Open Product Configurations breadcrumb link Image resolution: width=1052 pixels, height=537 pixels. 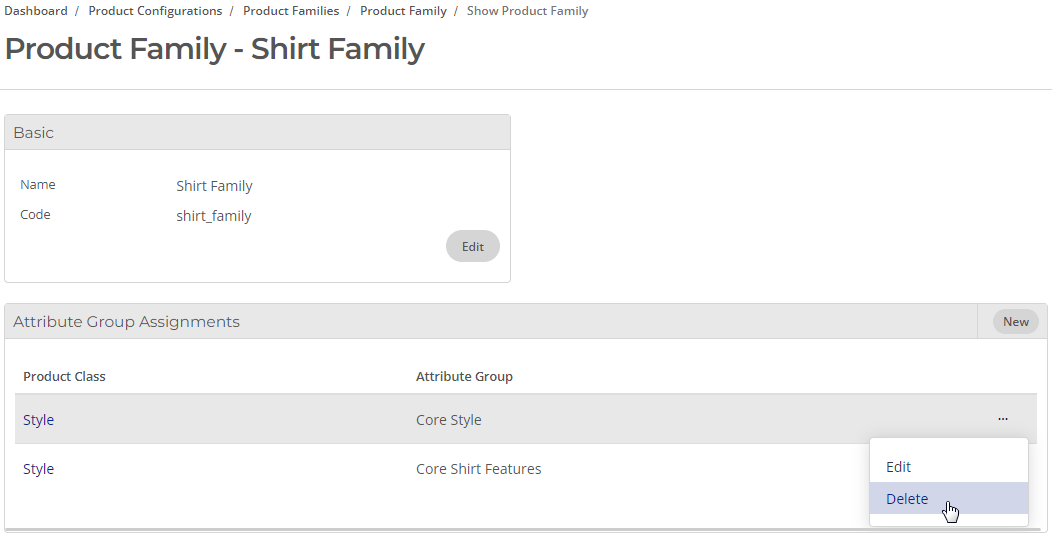155,11
